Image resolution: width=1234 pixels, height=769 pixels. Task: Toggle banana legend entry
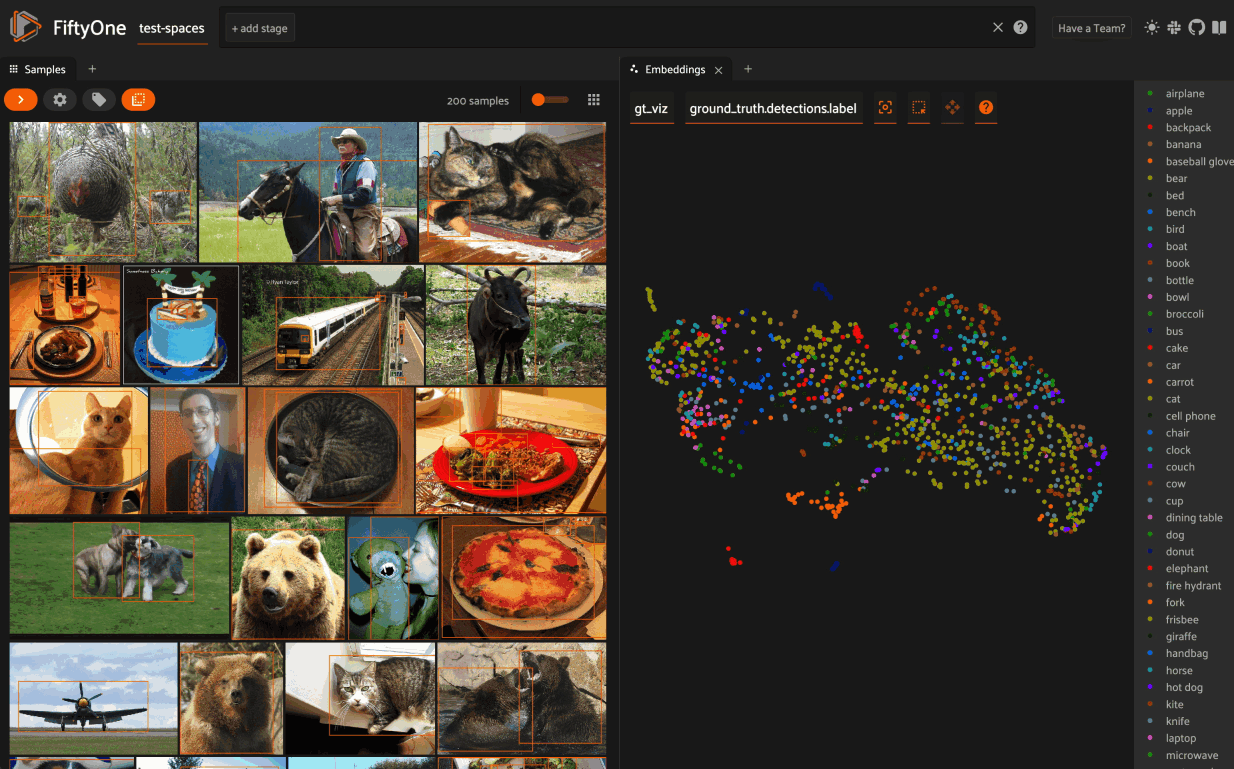coord(1183,145)
